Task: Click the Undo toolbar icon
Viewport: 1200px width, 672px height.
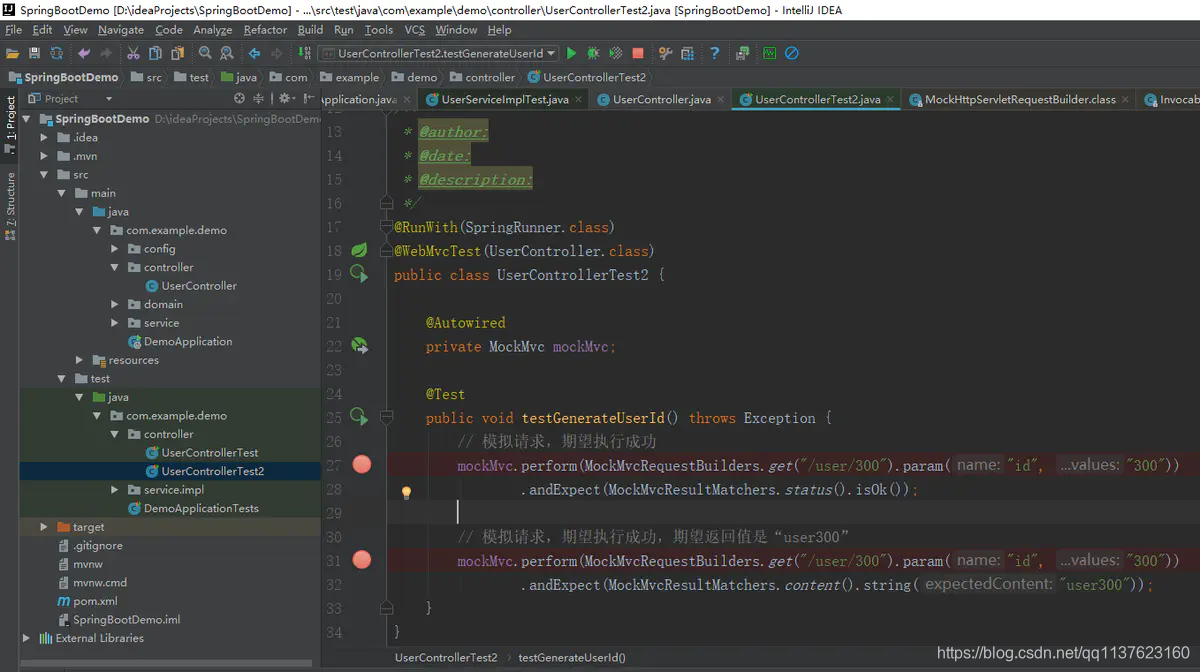Action: coord(84,53)
